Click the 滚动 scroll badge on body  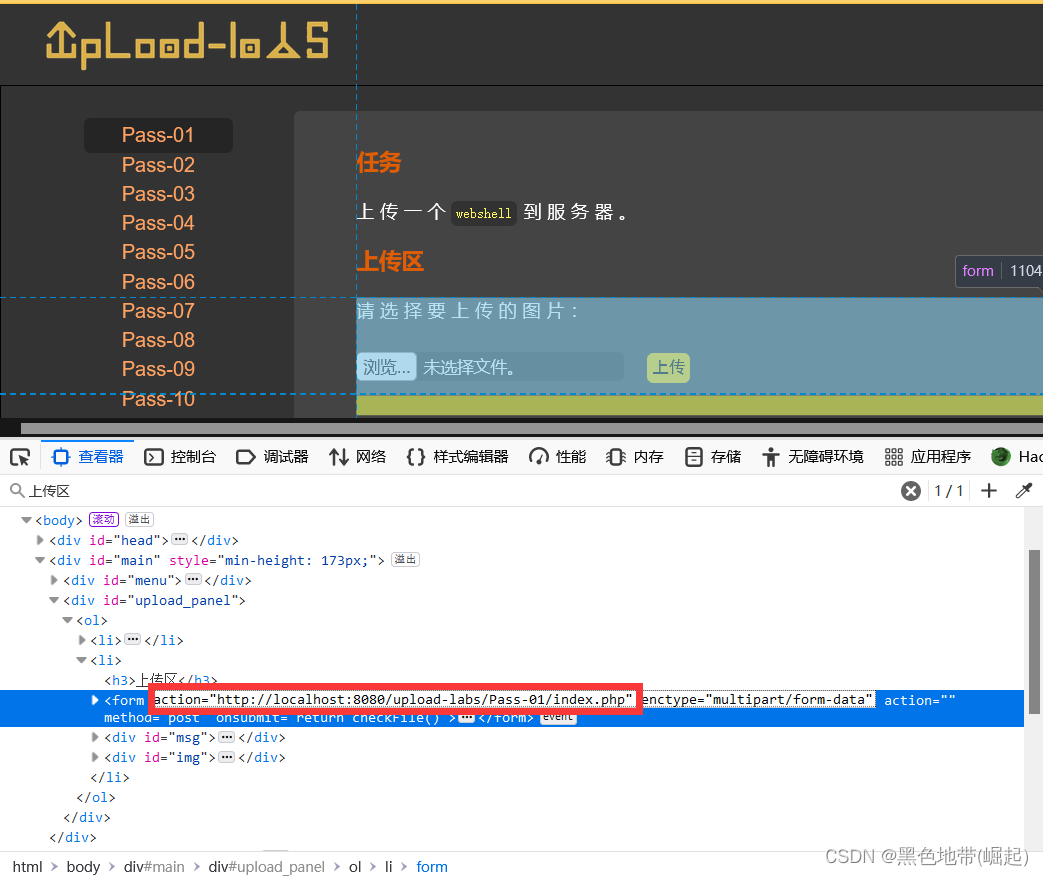pos(104,519)
